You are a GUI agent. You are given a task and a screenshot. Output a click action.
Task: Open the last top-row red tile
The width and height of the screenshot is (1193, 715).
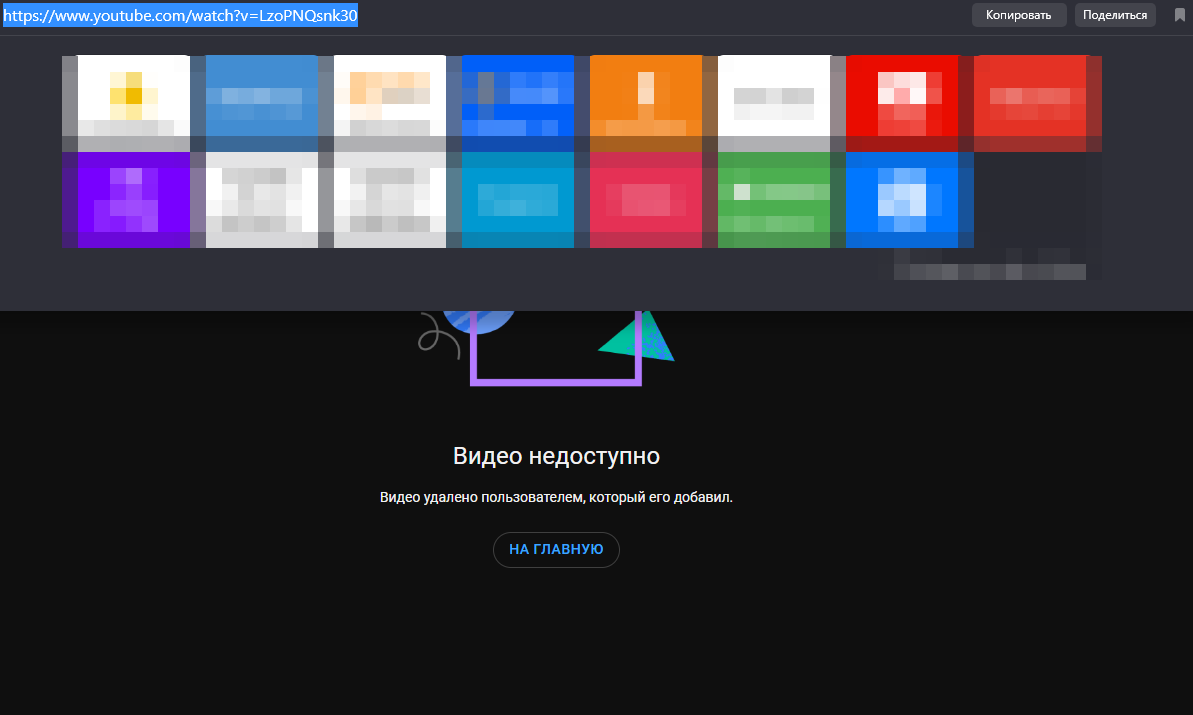[x=1030, y=96]
